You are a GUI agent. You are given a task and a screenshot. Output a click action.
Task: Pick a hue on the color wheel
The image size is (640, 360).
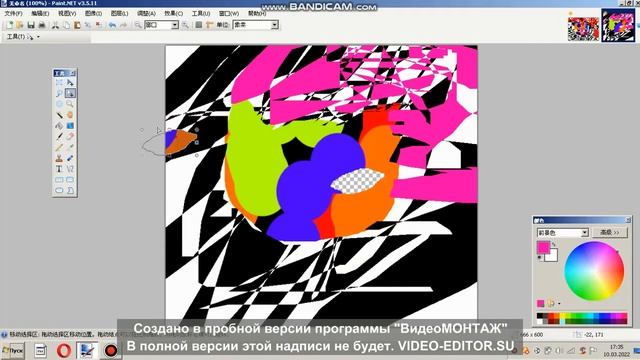pos(594,271)
